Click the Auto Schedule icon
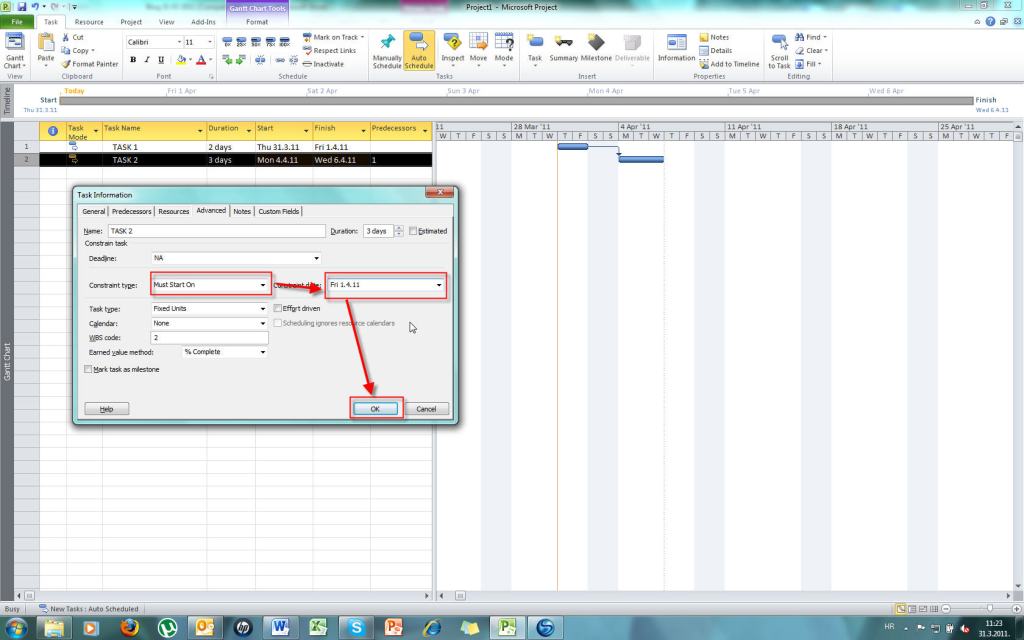 pos(418,52)
